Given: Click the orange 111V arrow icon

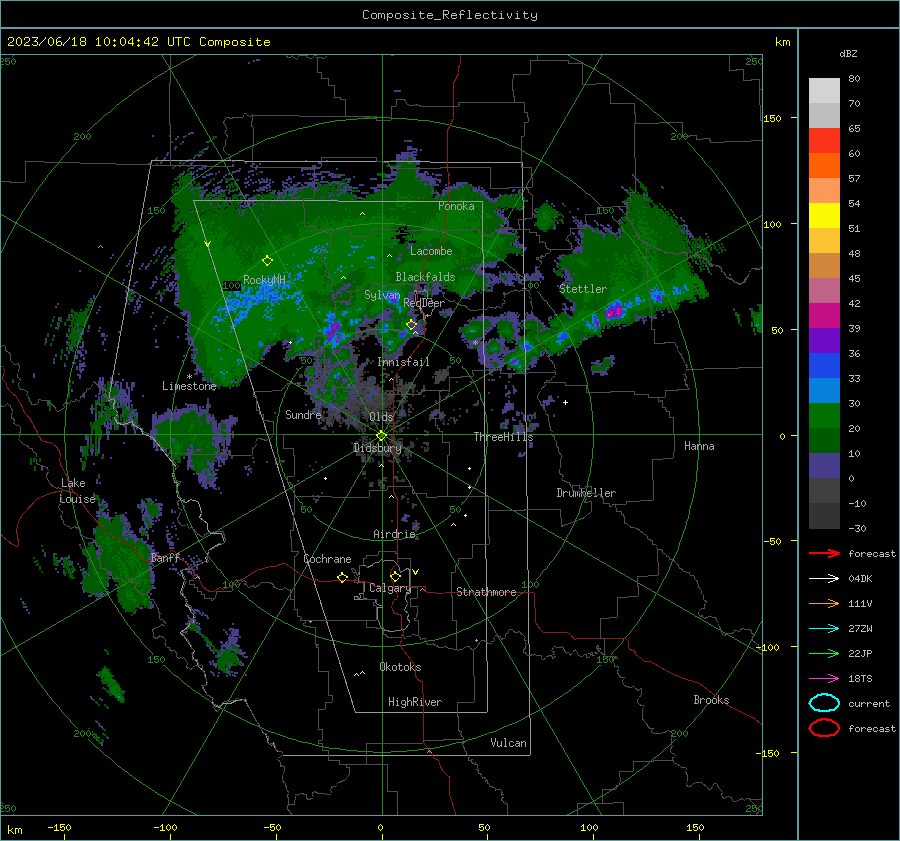Looking at the screenshot, I should click(824, 603).
